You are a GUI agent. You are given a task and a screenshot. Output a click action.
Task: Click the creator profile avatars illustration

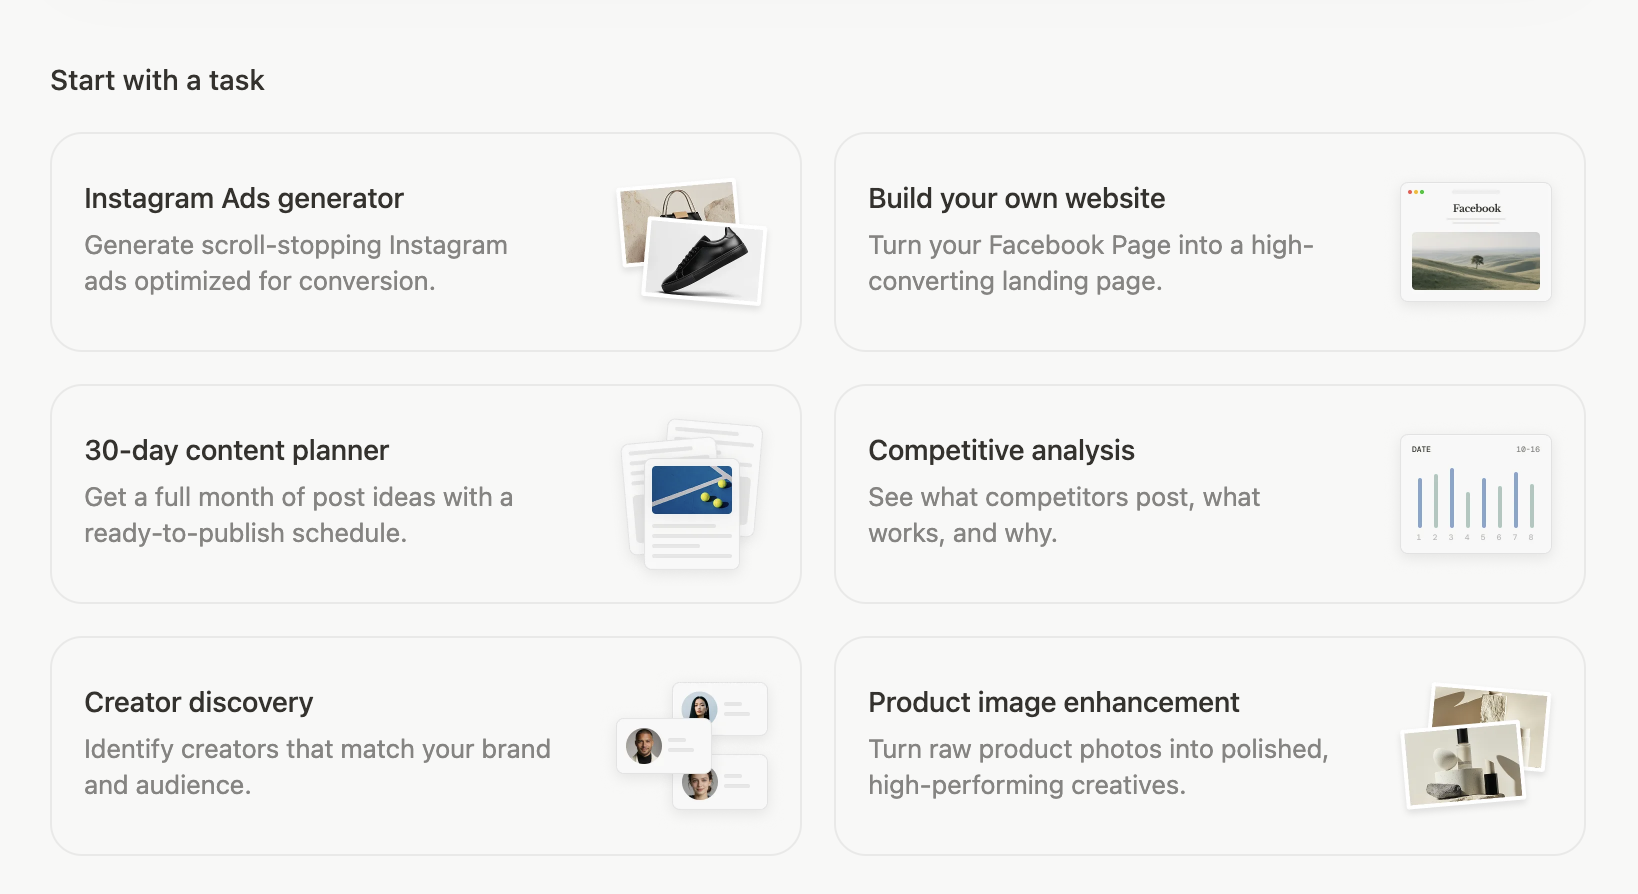coord(692,746)
